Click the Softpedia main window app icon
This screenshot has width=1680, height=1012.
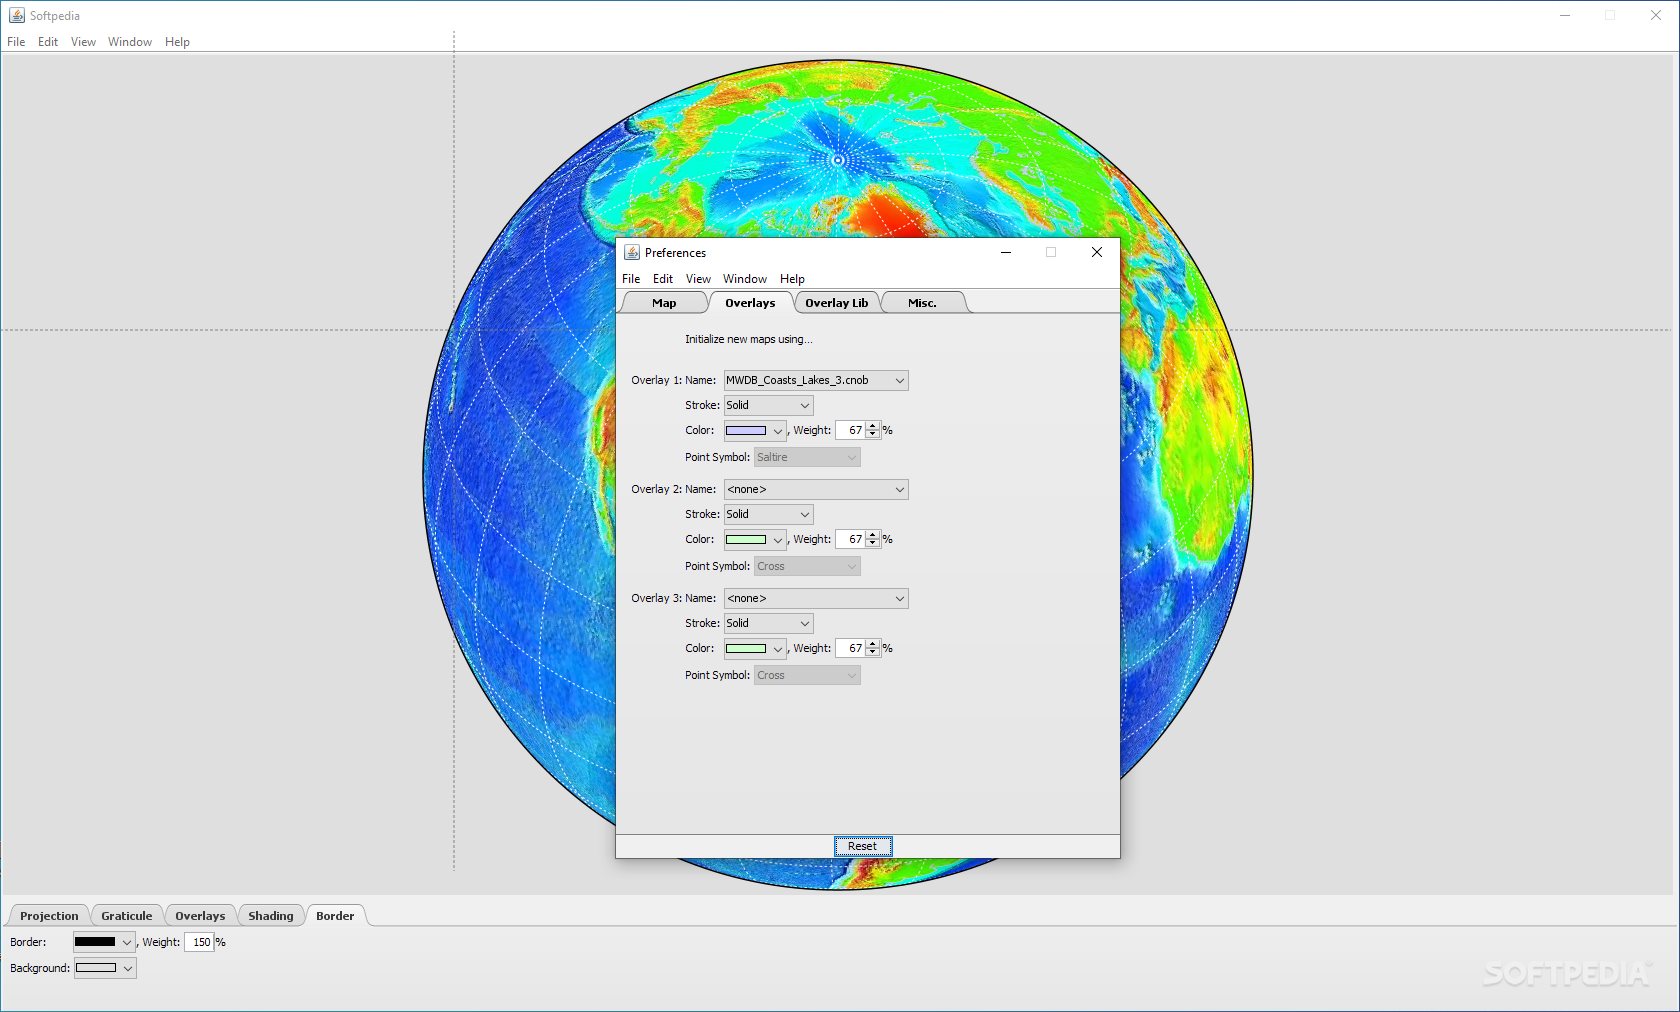(x=17, y=15)
